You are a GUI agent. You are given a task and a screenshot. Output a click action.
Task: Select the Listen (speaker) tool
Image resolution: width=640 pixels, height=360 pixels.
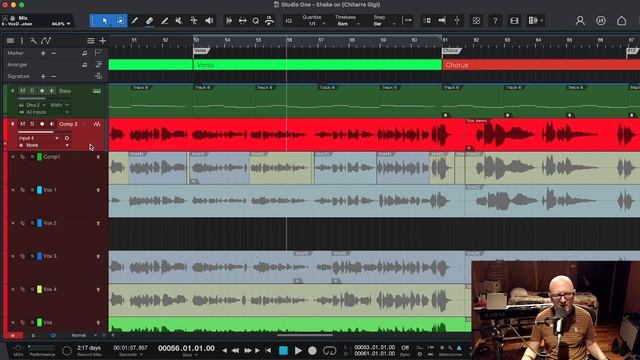(x=209, y=20)
